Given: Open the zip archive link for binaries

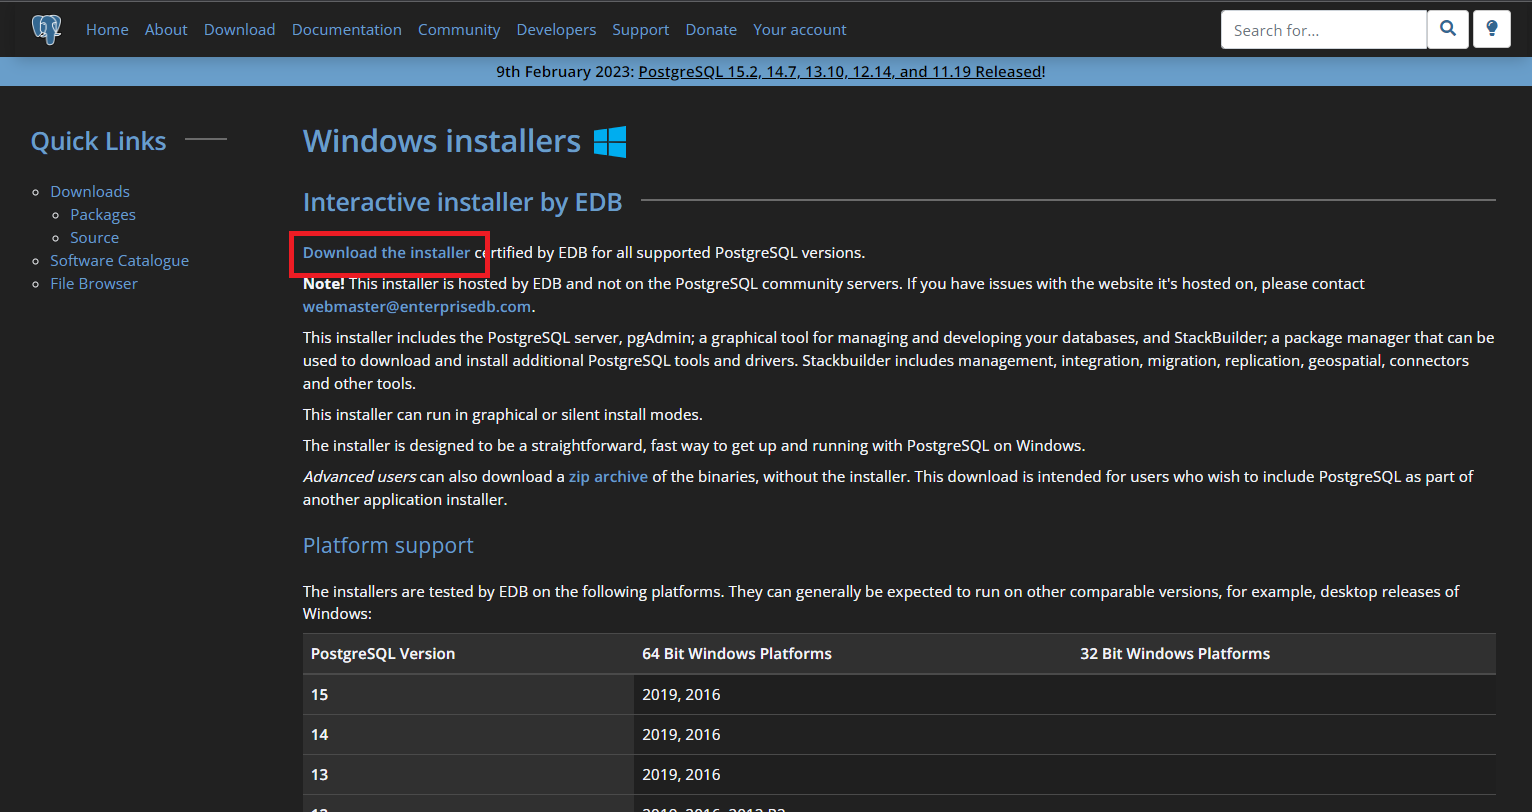Looking at the screenshot, I should click(x=608, y=476).
